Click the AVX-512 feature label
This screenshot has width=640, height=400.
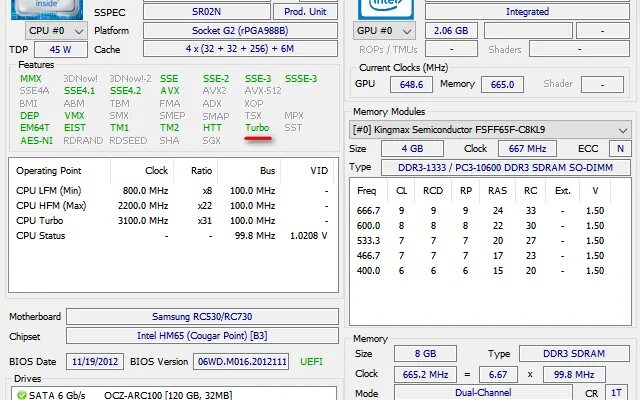[x=263, y=91]
